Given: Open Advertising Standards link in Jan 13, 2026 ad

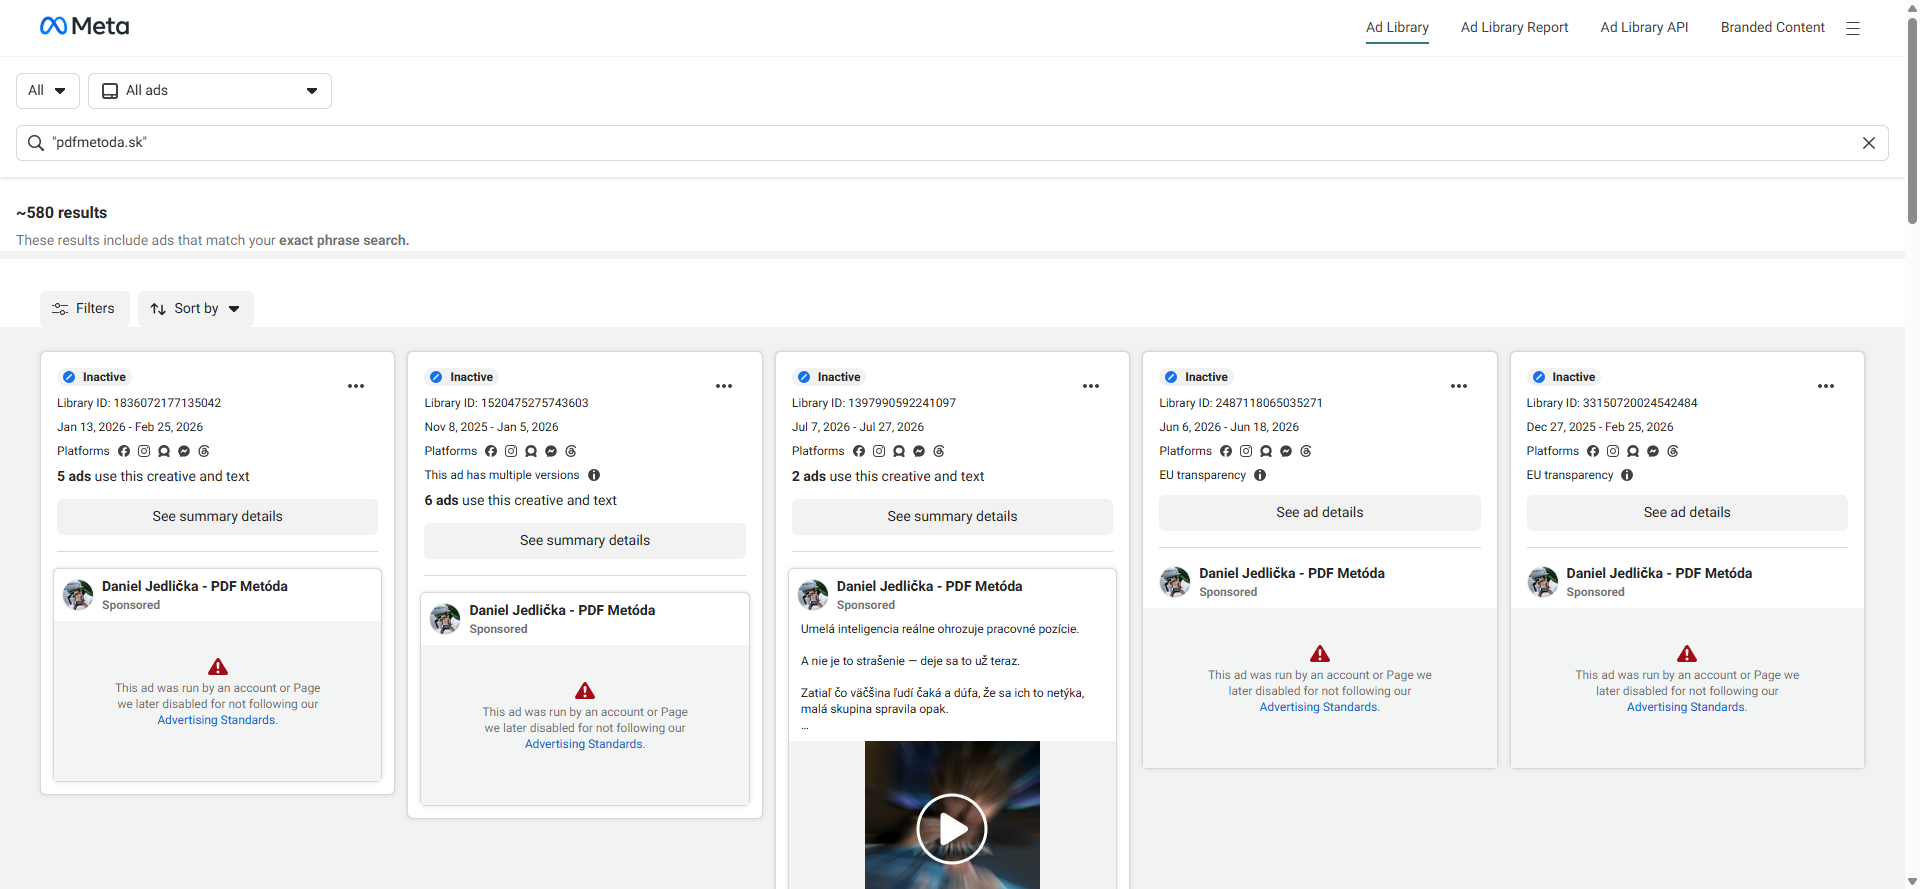Looking at the screenshot, I should [217, 720].
